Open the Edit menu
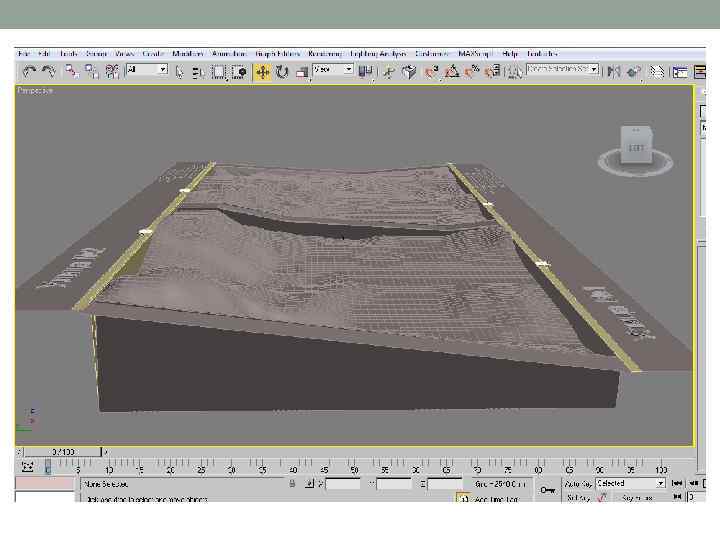The image size is (720, 540). pos(44,54)
